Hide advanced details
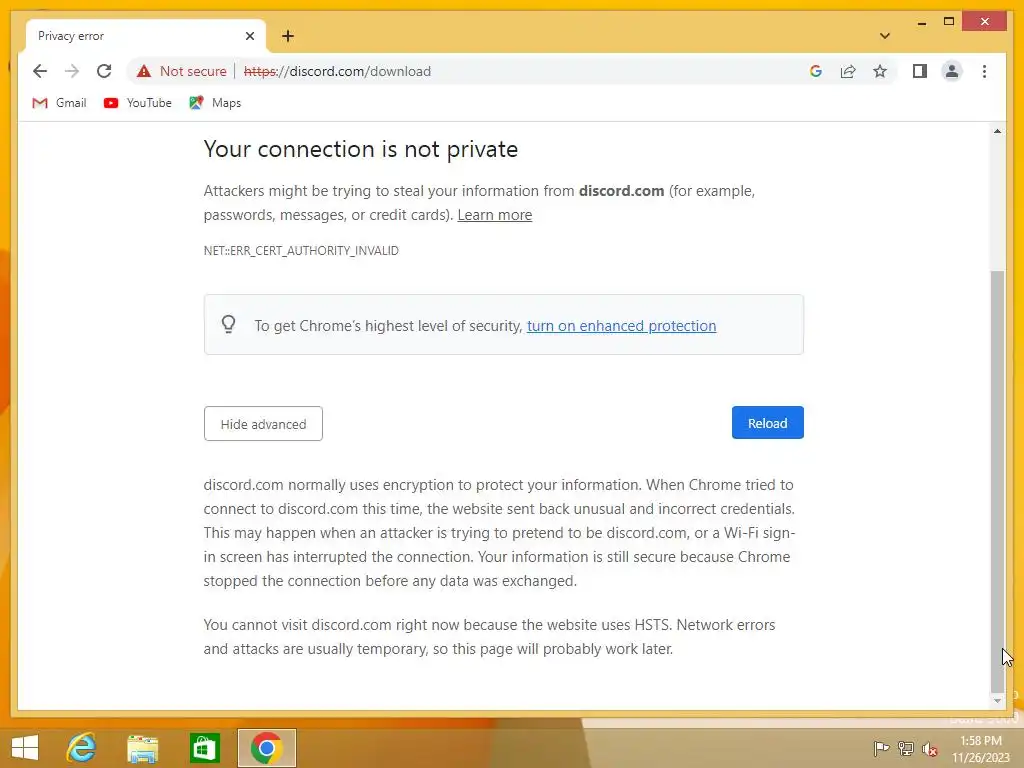The width and height of the screenshot is (1024, 768). pos(263,424)
